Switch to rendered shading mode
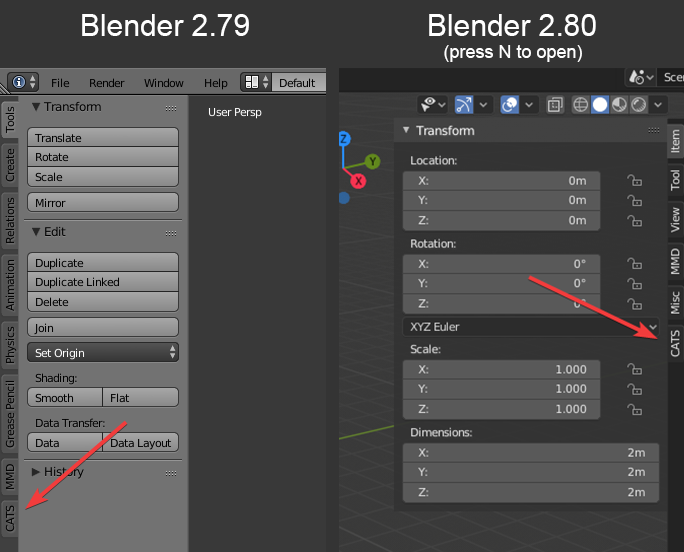Viewport: 684px width, 552px height. pos(638,105)
